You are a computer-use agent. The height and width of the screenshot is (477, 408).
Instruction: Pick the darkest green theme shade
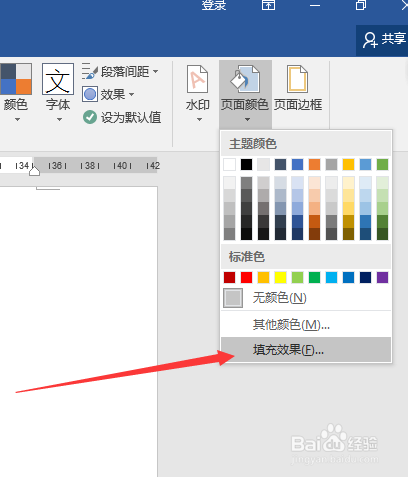382,234
